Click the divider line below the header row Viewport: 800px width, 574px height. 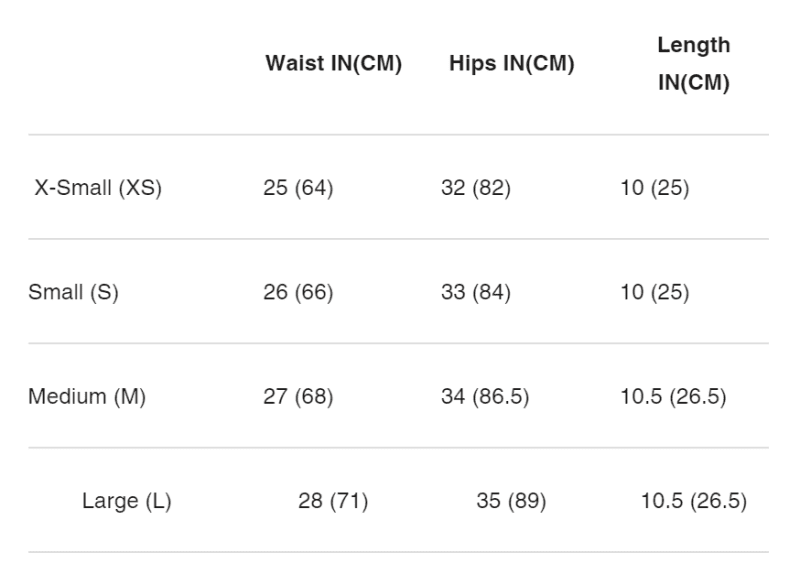coord(398,135)
